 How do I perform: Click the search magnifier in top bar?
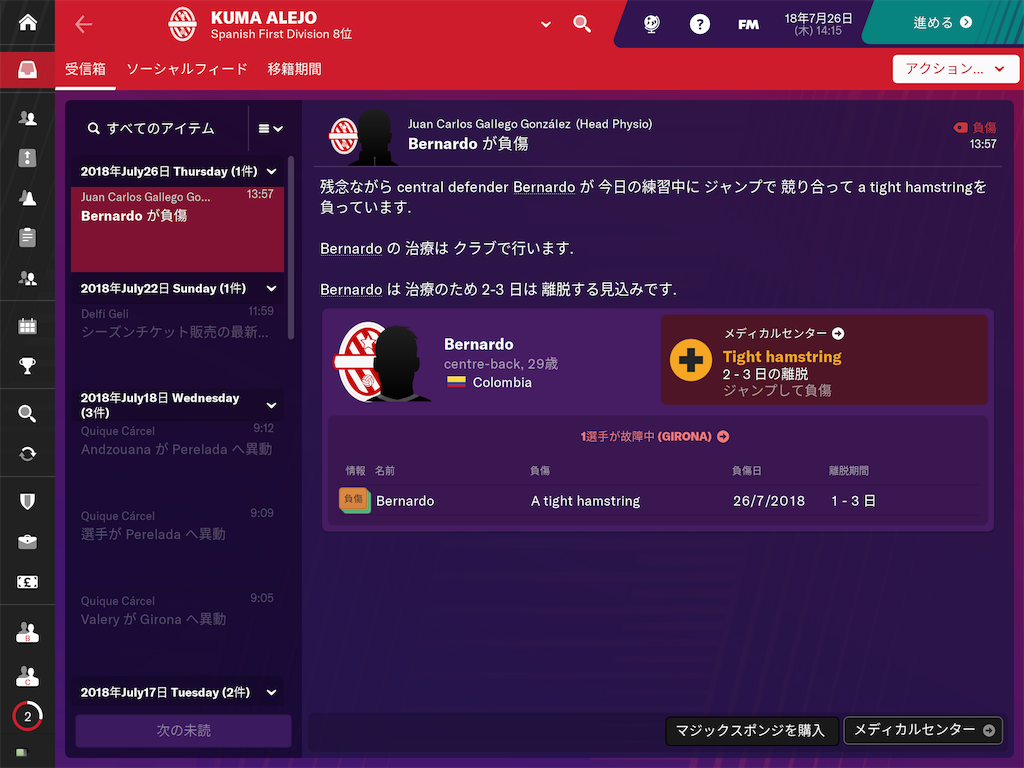pyautogui.click(x=582, y=24)
